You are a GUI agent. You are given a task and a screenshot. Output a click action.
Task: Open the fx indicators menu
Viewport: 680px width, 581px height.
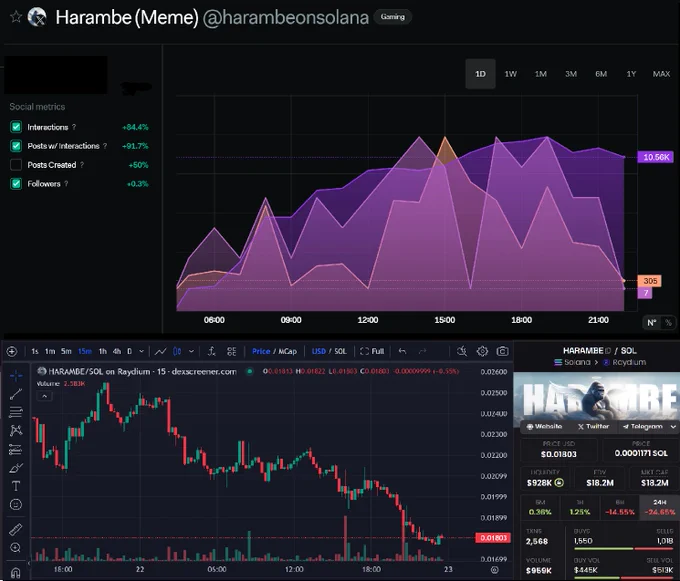tap(212, 351)
